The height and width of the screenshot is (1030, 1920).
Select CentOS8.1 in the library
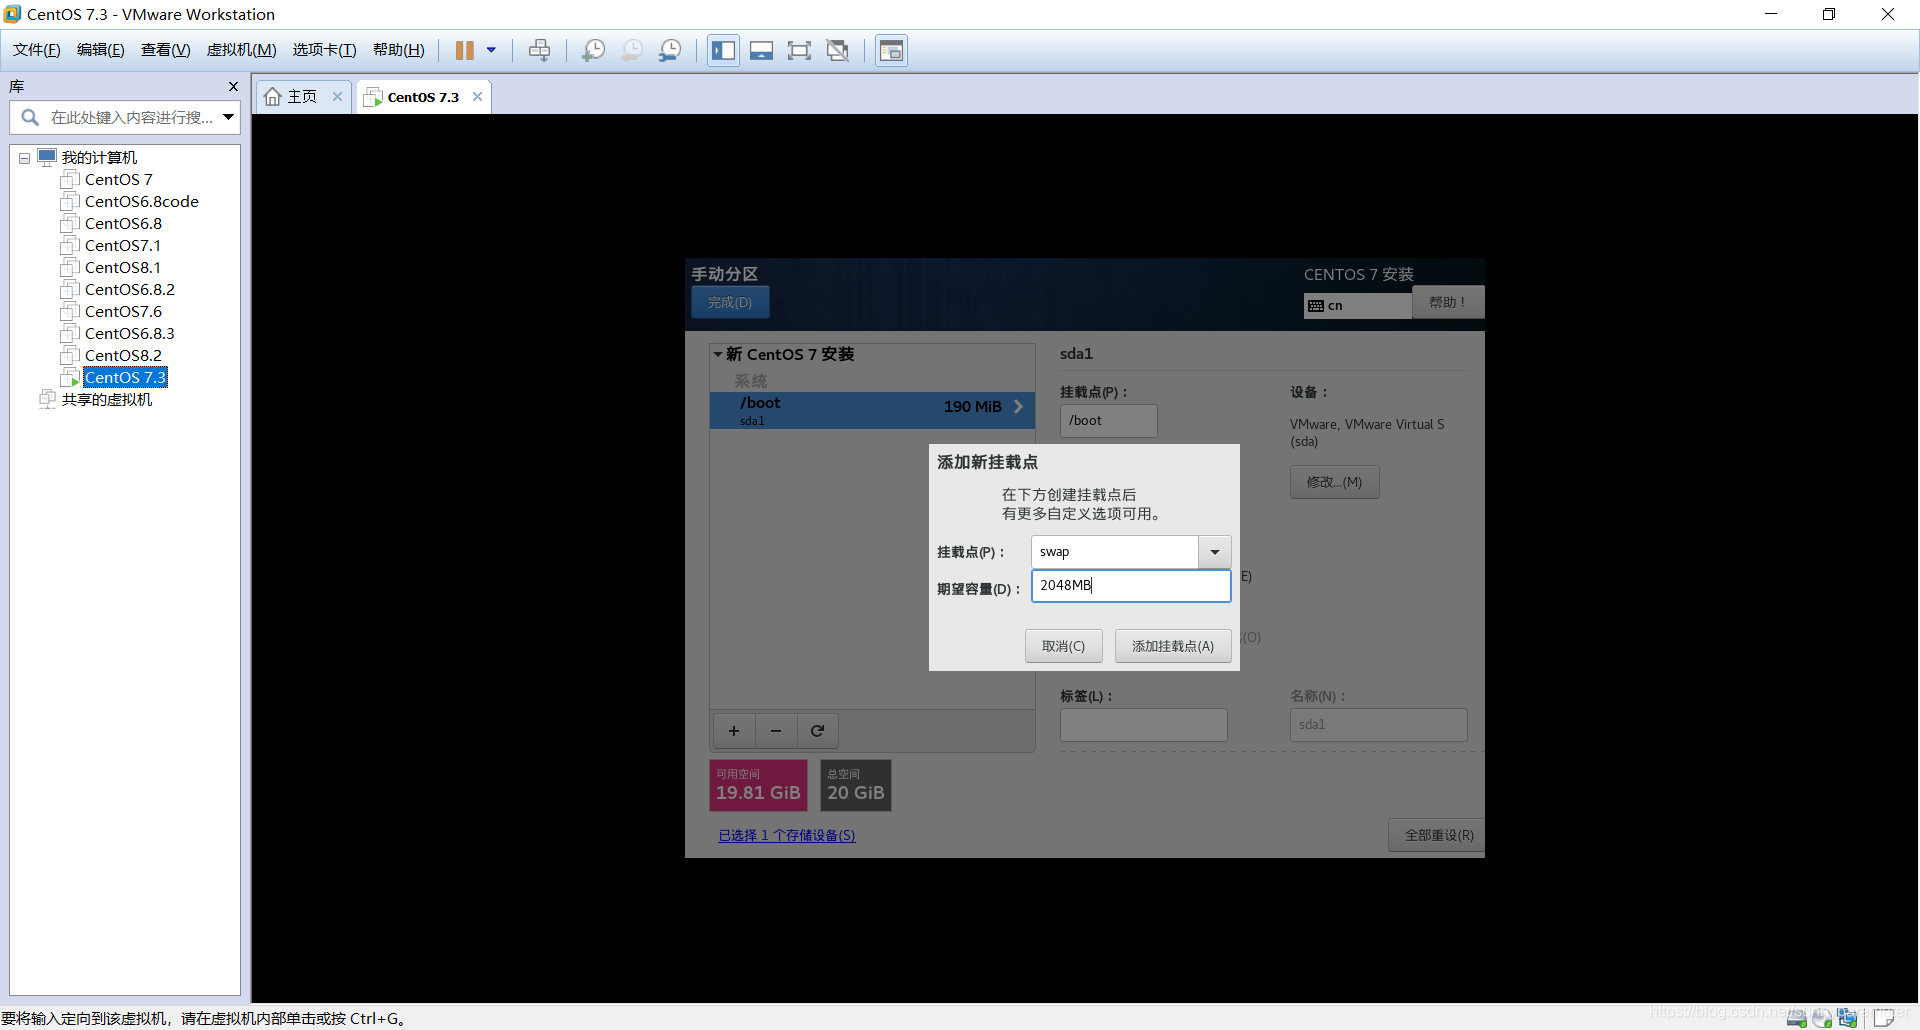click(x=122, y=267)
